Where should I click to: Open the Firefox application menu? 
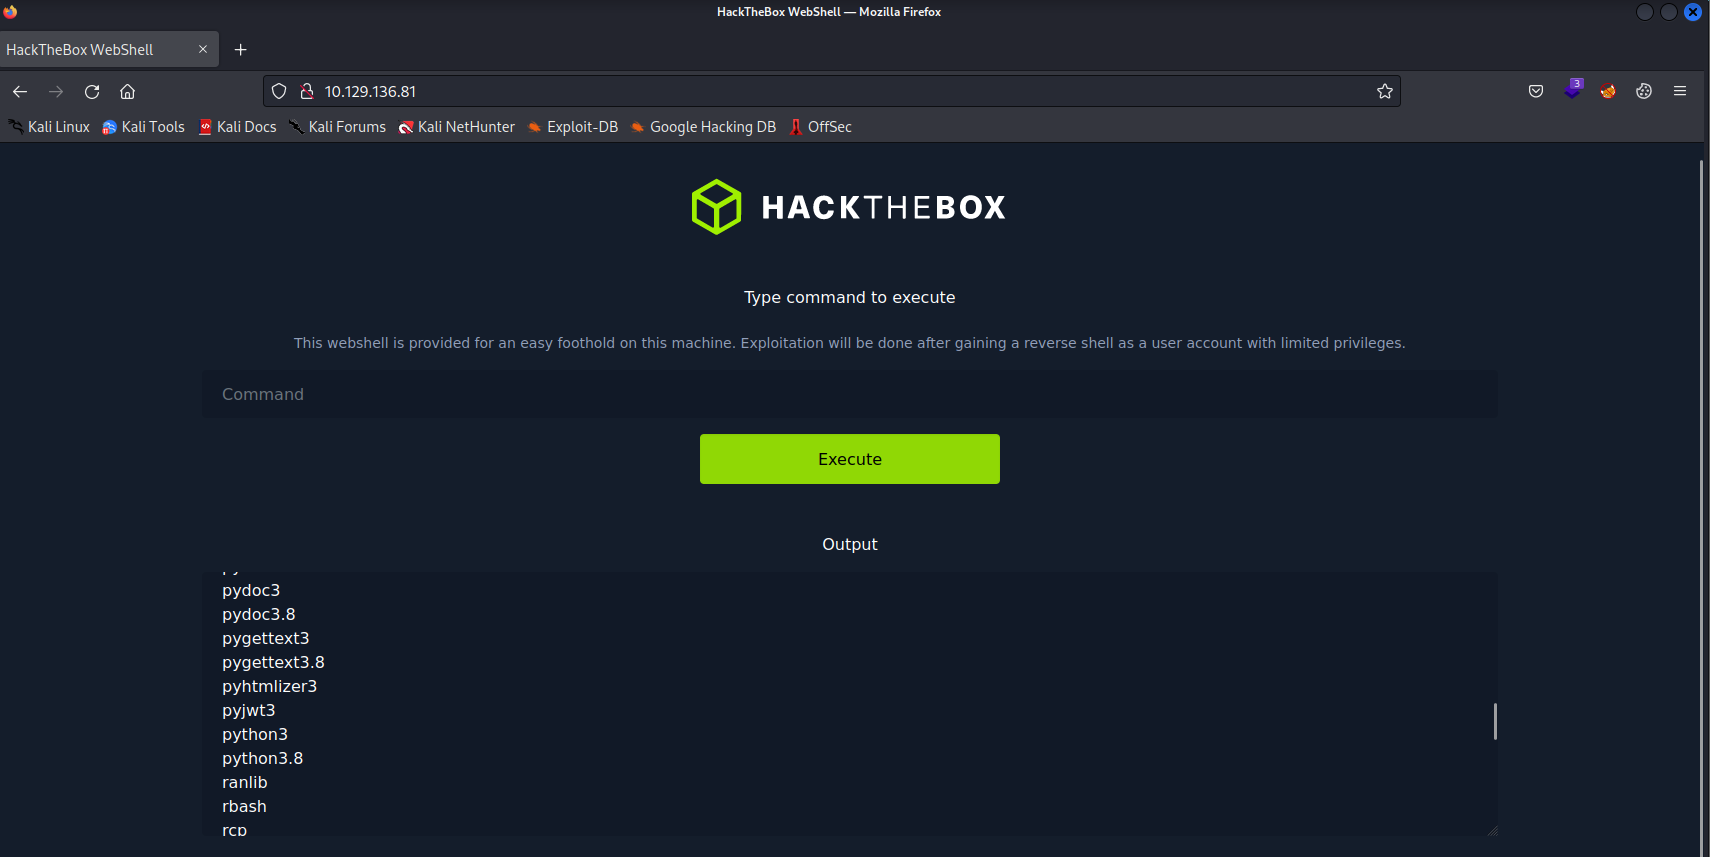(x=1680, y=91)
